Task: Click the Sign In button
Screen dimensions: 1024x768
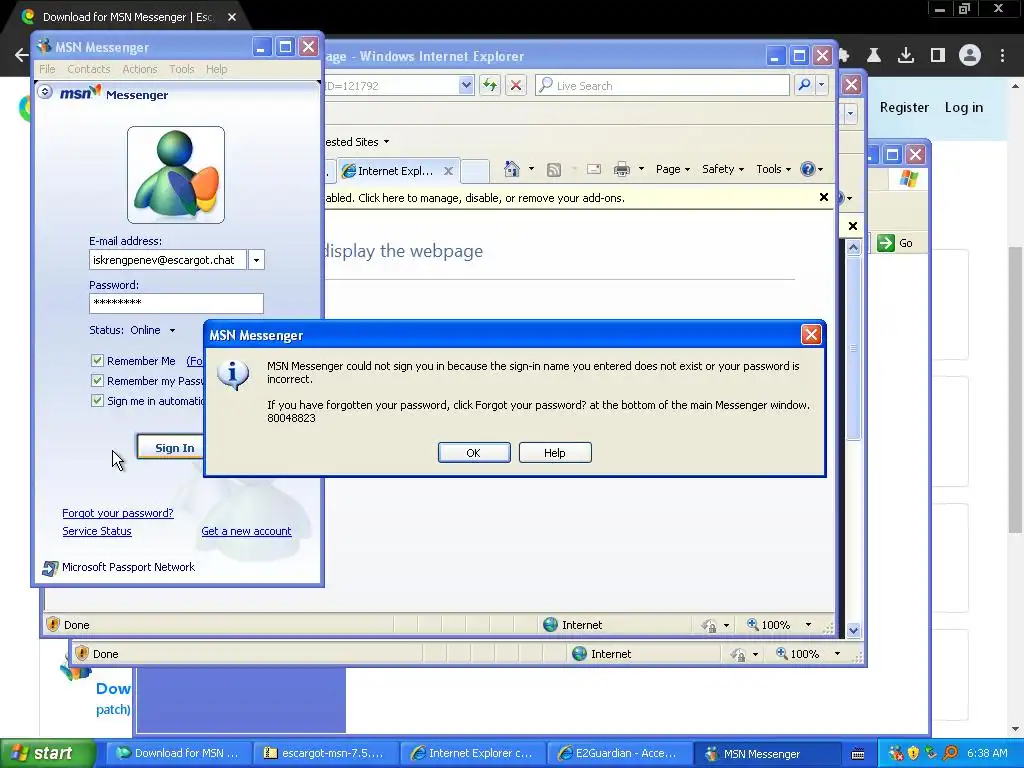Action: [x=172, y=447]
